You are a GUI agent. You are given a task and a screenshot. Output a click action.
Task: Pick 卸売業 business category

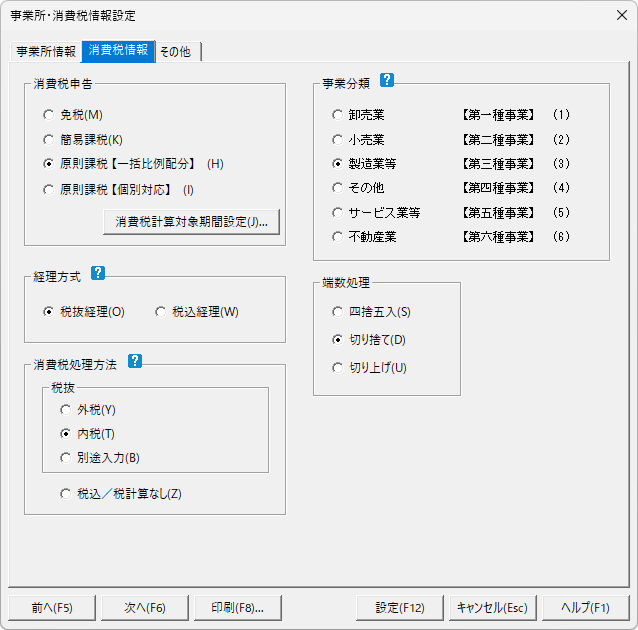pos(338,115)
